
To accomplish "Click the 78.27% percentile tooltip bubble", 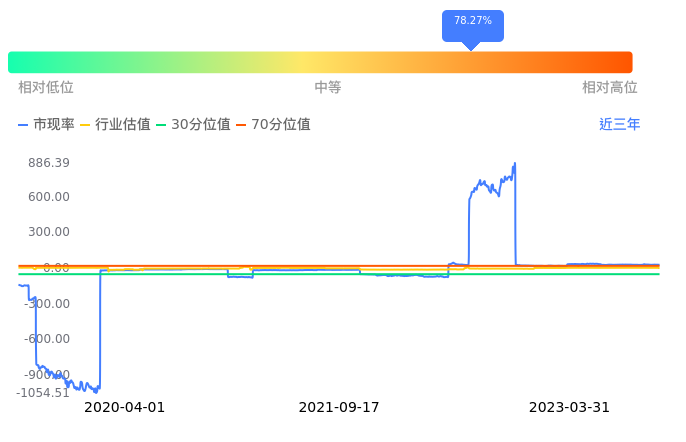I will click(x=472, y=23).
